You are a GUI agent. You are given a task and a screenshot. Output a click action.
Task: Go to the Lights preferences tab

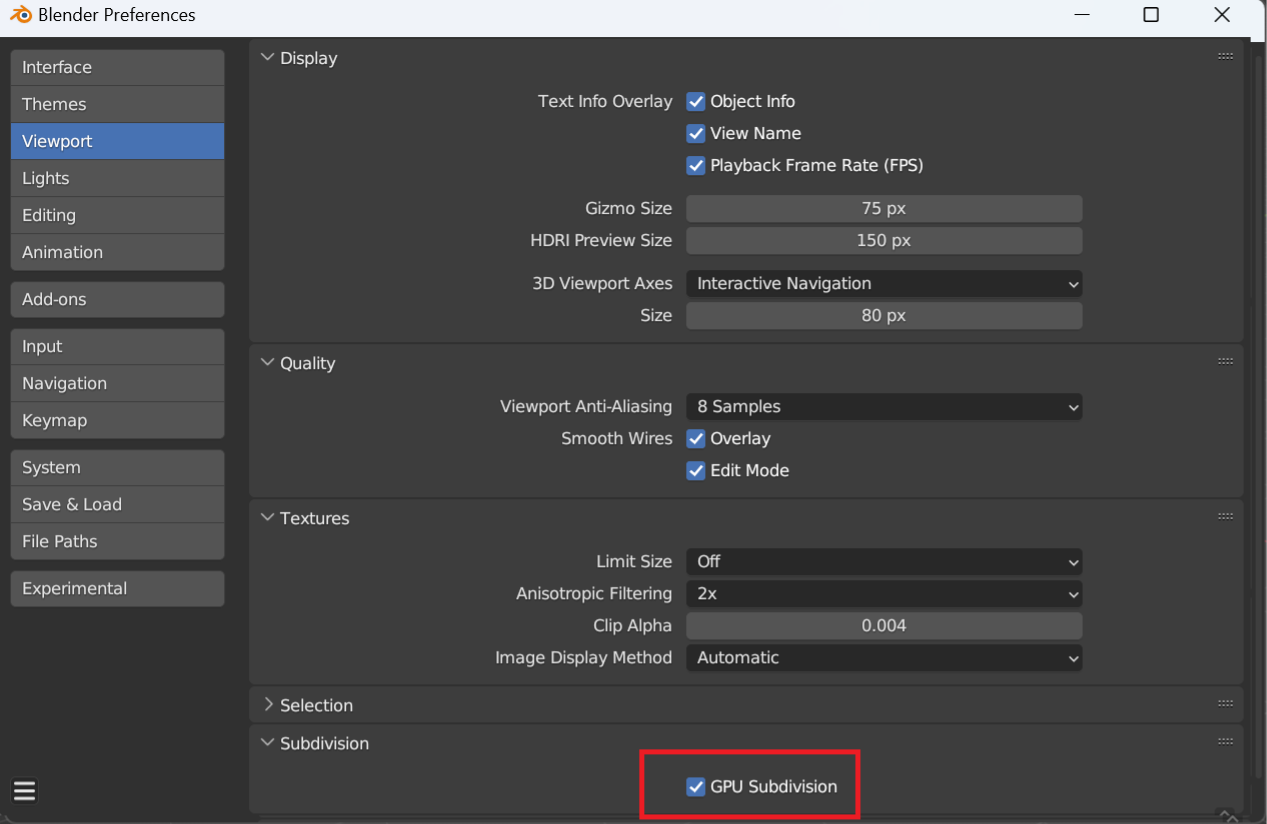(117, 178)
